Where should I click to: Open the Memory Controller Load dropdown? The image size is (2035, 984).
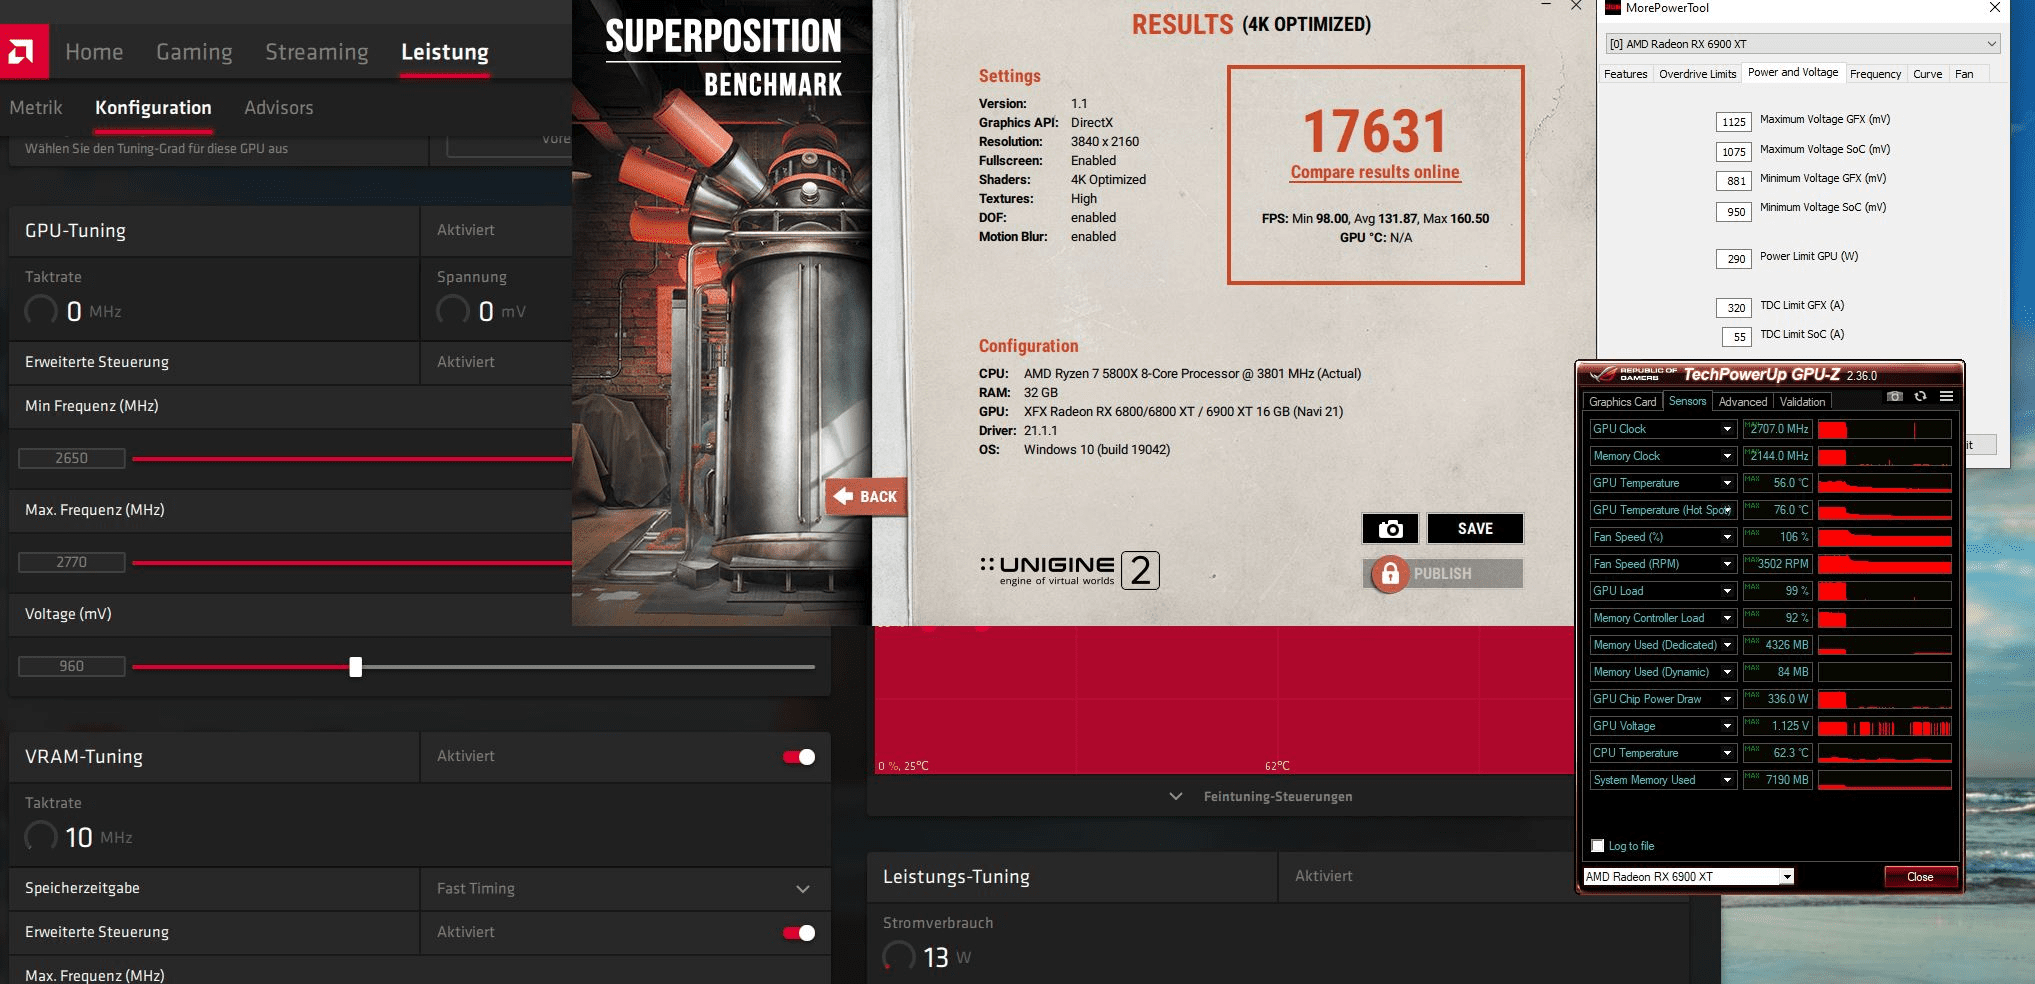(1727, 618)
